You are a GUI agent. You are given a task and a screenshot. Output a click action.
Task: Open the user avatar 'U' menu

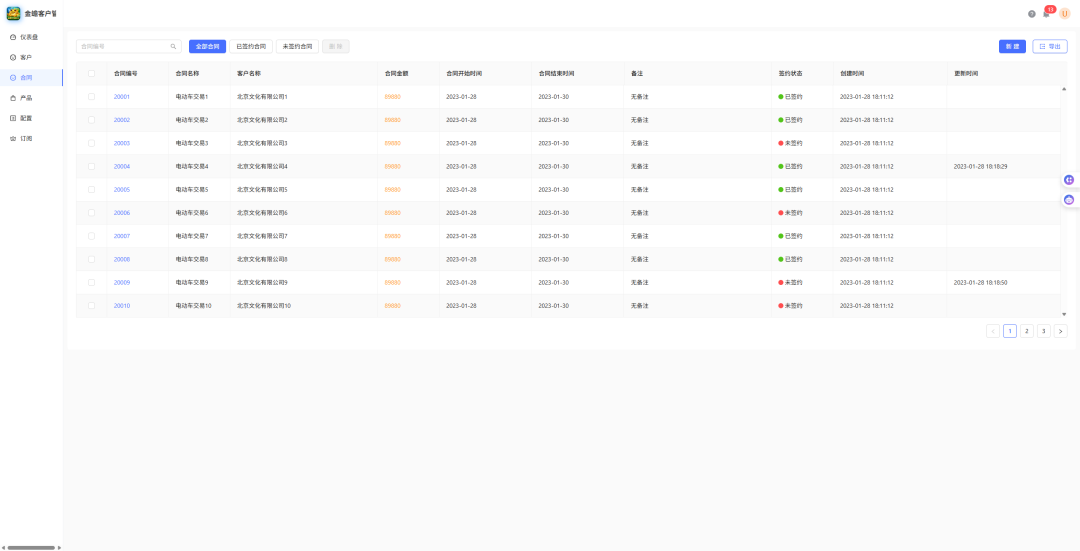tap(1065, 14)
